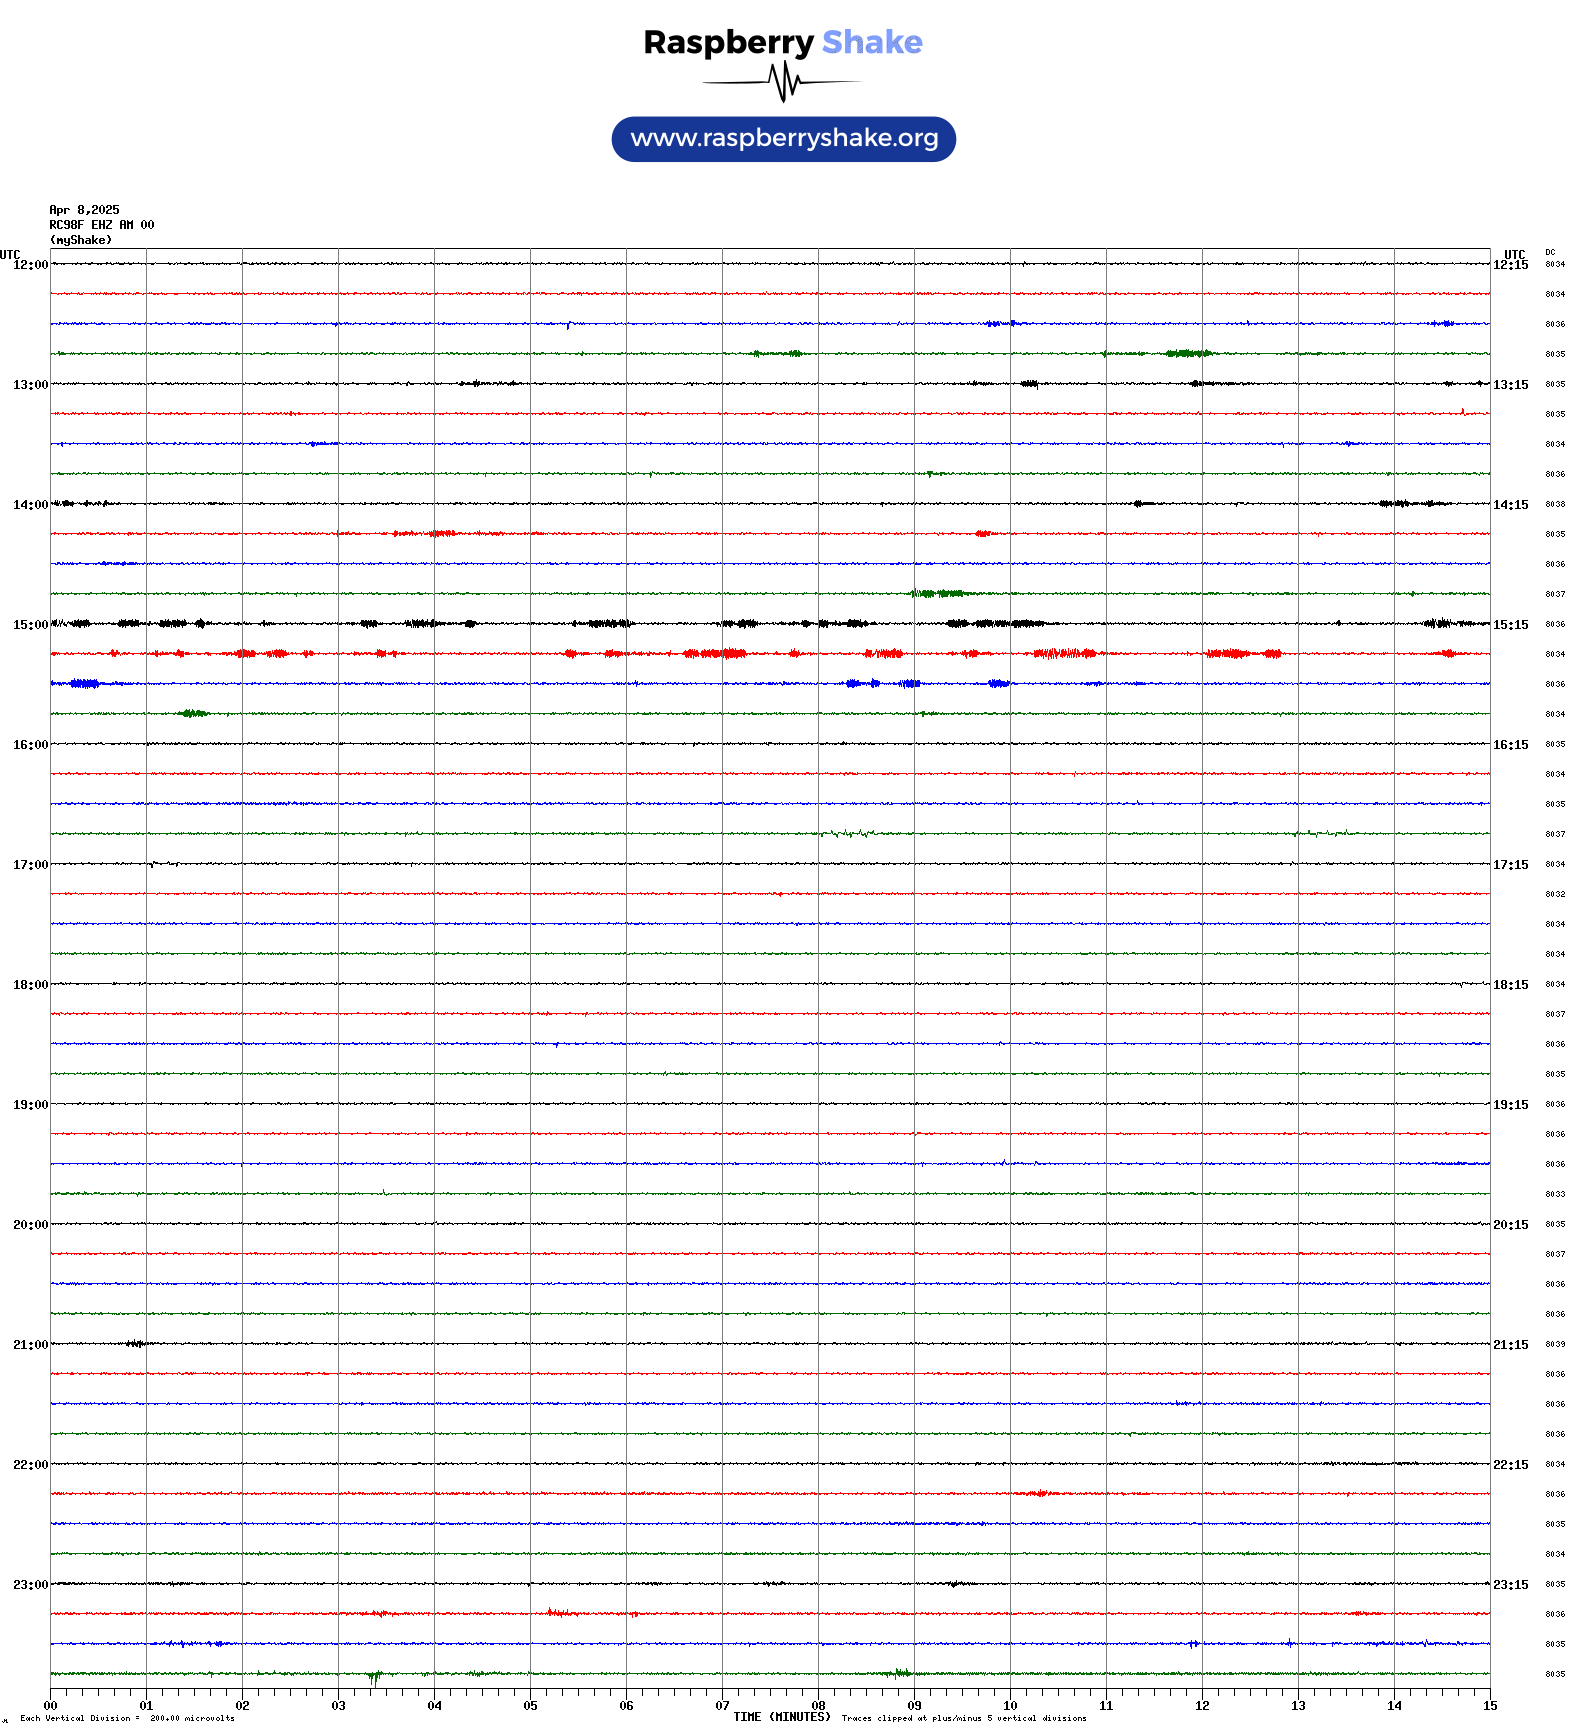Image resolution: width=1570 pixels, height=1732 pixels.
Task: Click the date text Apr 8,2025
Action: pyautogui.click(x=84, y=210)
